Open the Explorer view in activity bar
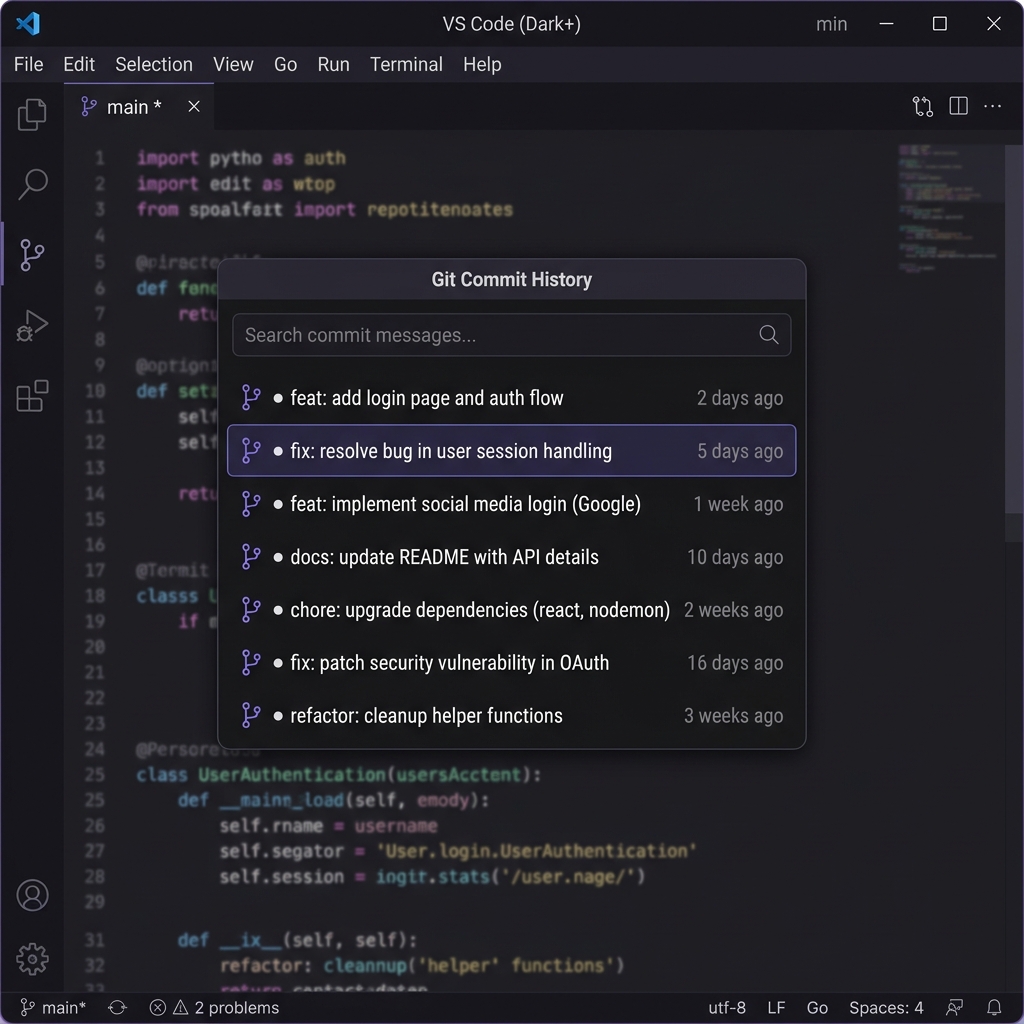The width and height of the screenshot is (1024, 1024). tap(32, 114)
